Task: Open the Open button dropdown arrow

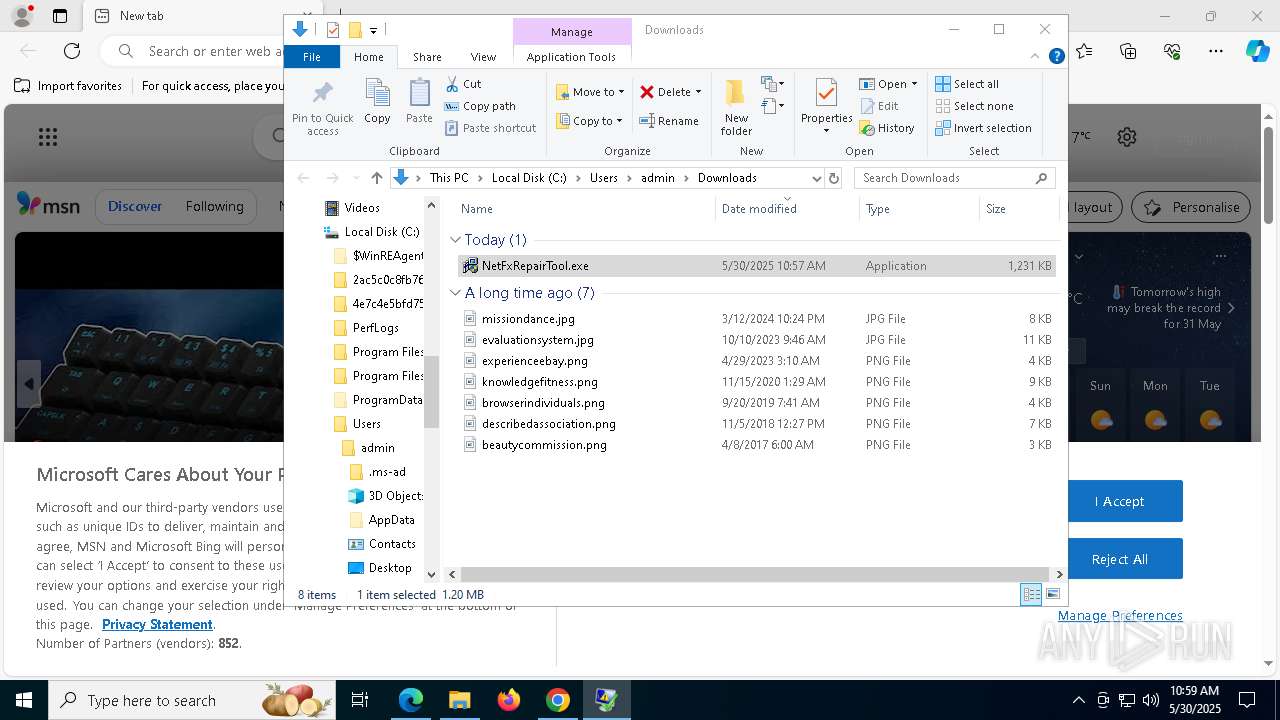Action: coord(914,84)
